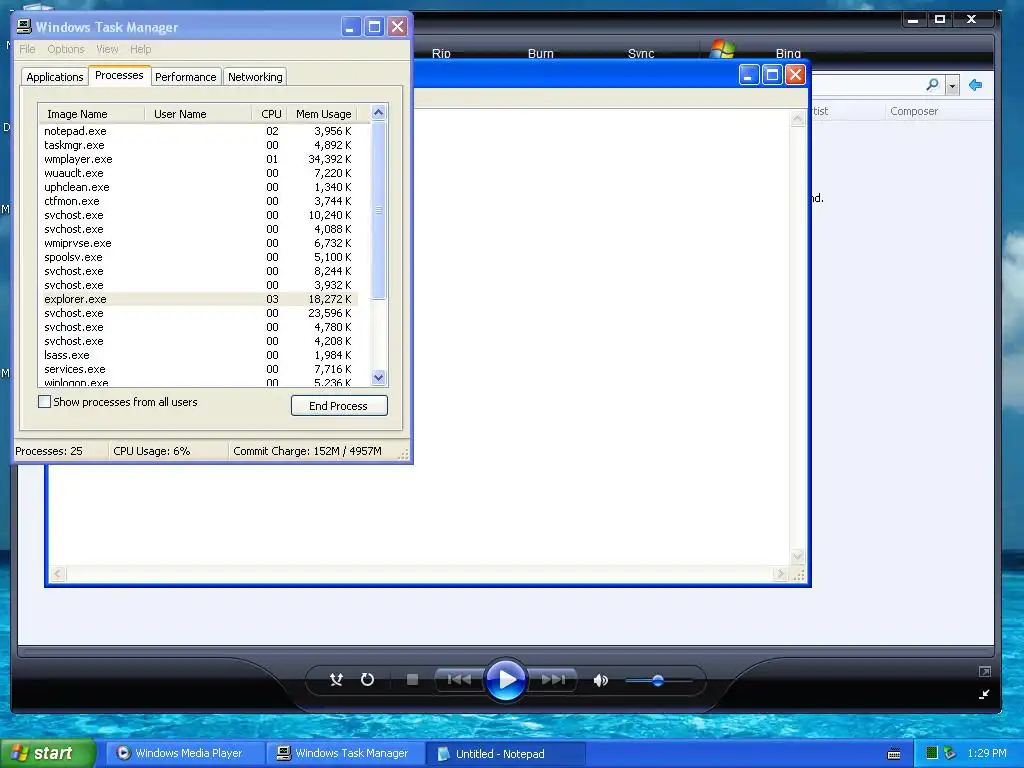Select uphclean.exe in process list

pyautogui.click(x=198, y=187)
